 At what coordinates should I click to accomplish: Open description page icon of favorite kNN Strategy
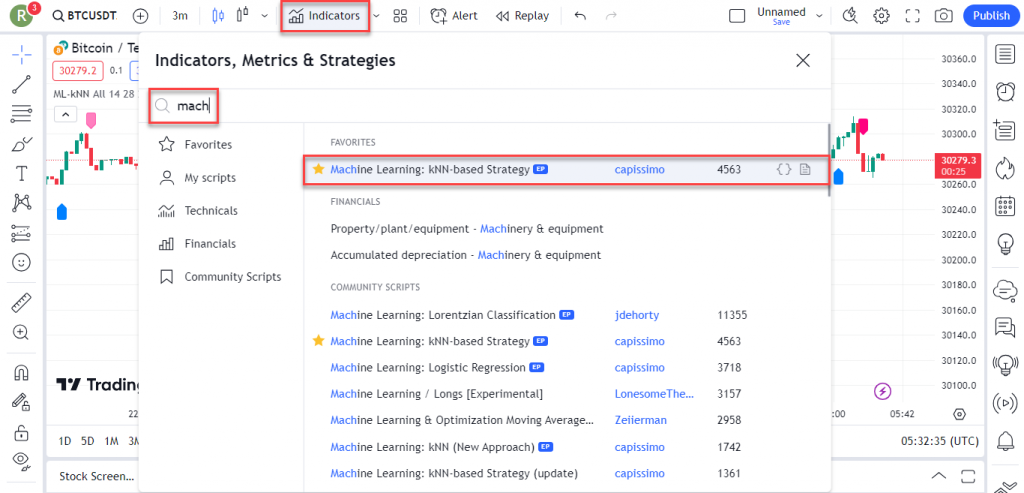pyautogui.click(x=805, y=170)
